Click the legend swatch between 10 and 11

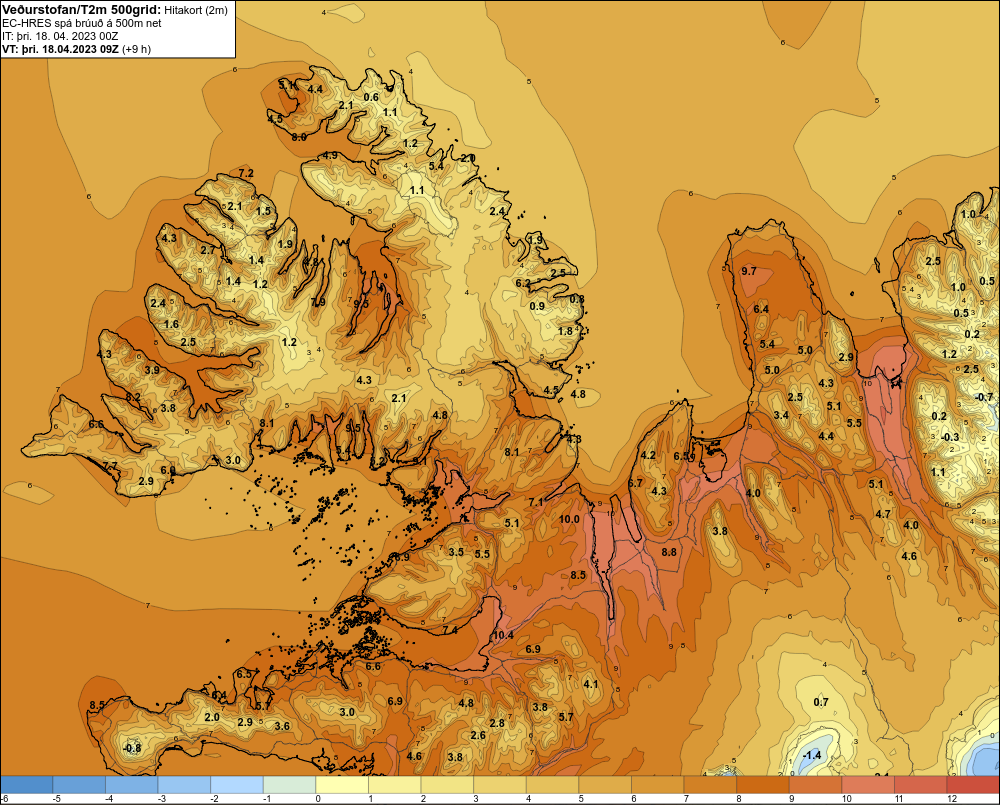(x=868, y=785)
